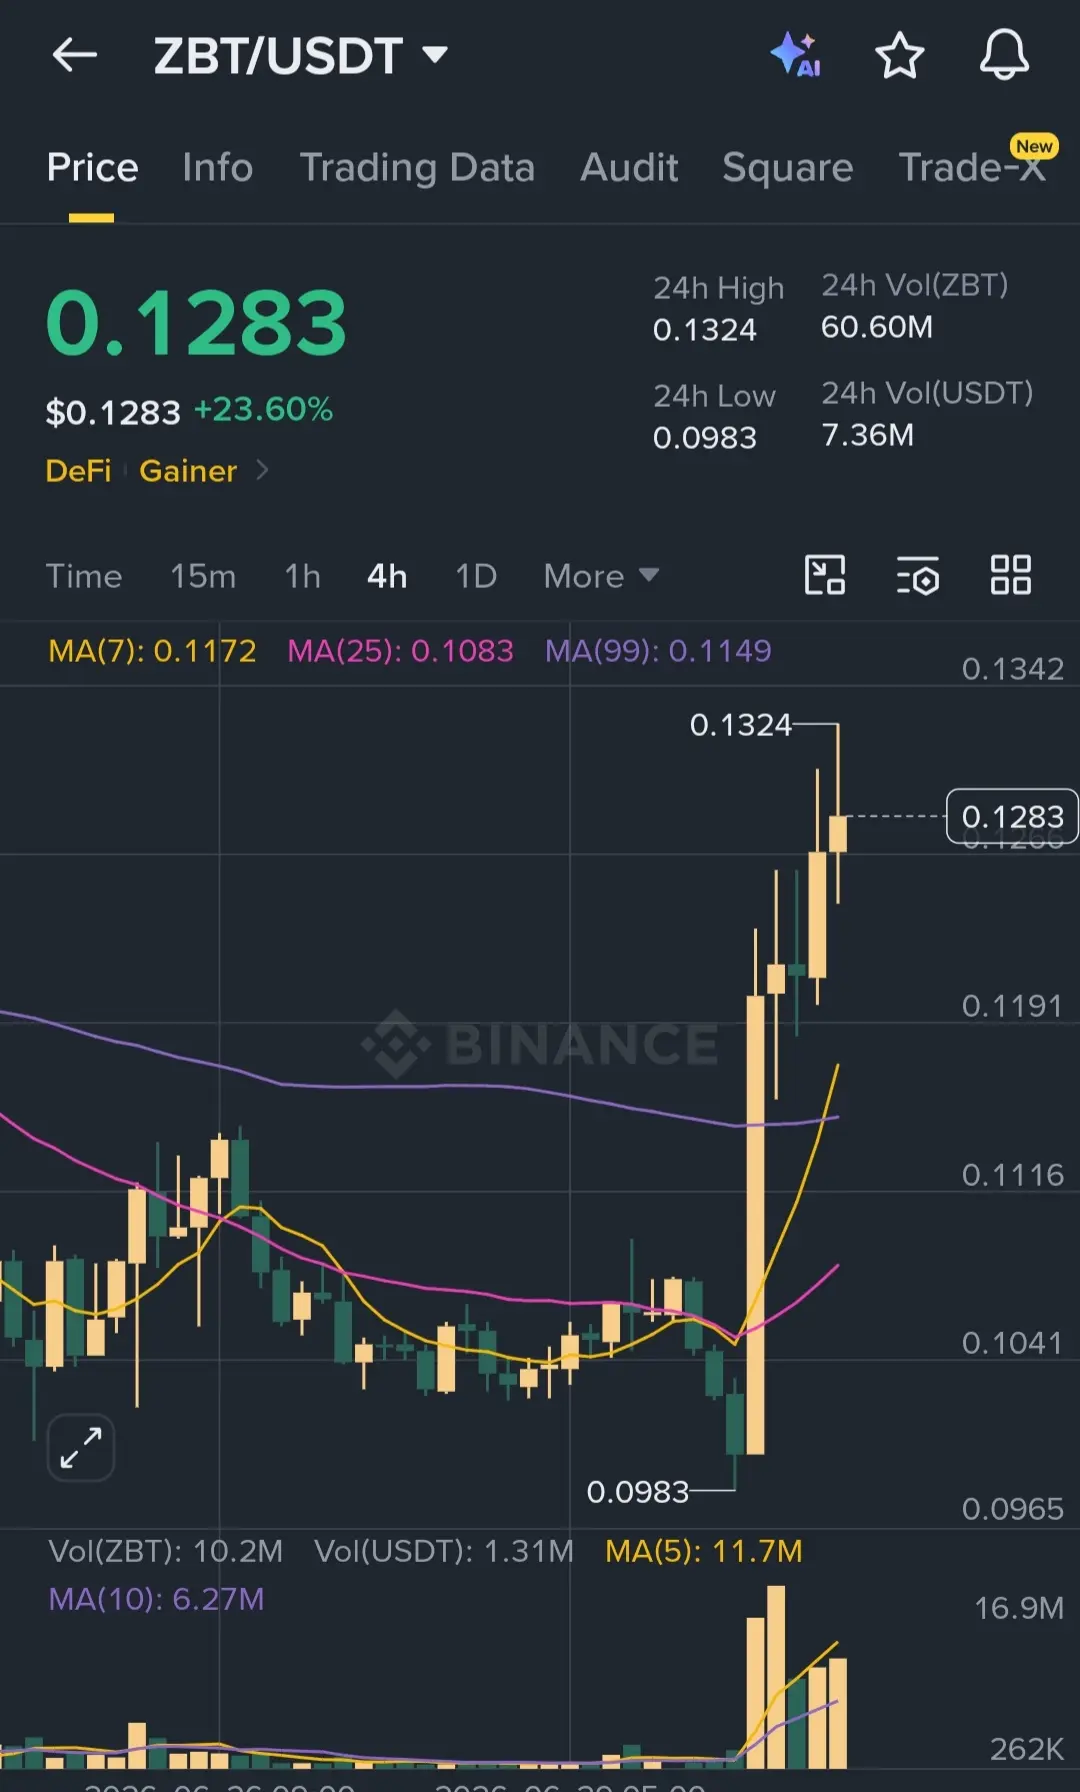This screenshot has height=1792, width=1080.
Task: Open the Audit tab
Action: coord(629,168)
